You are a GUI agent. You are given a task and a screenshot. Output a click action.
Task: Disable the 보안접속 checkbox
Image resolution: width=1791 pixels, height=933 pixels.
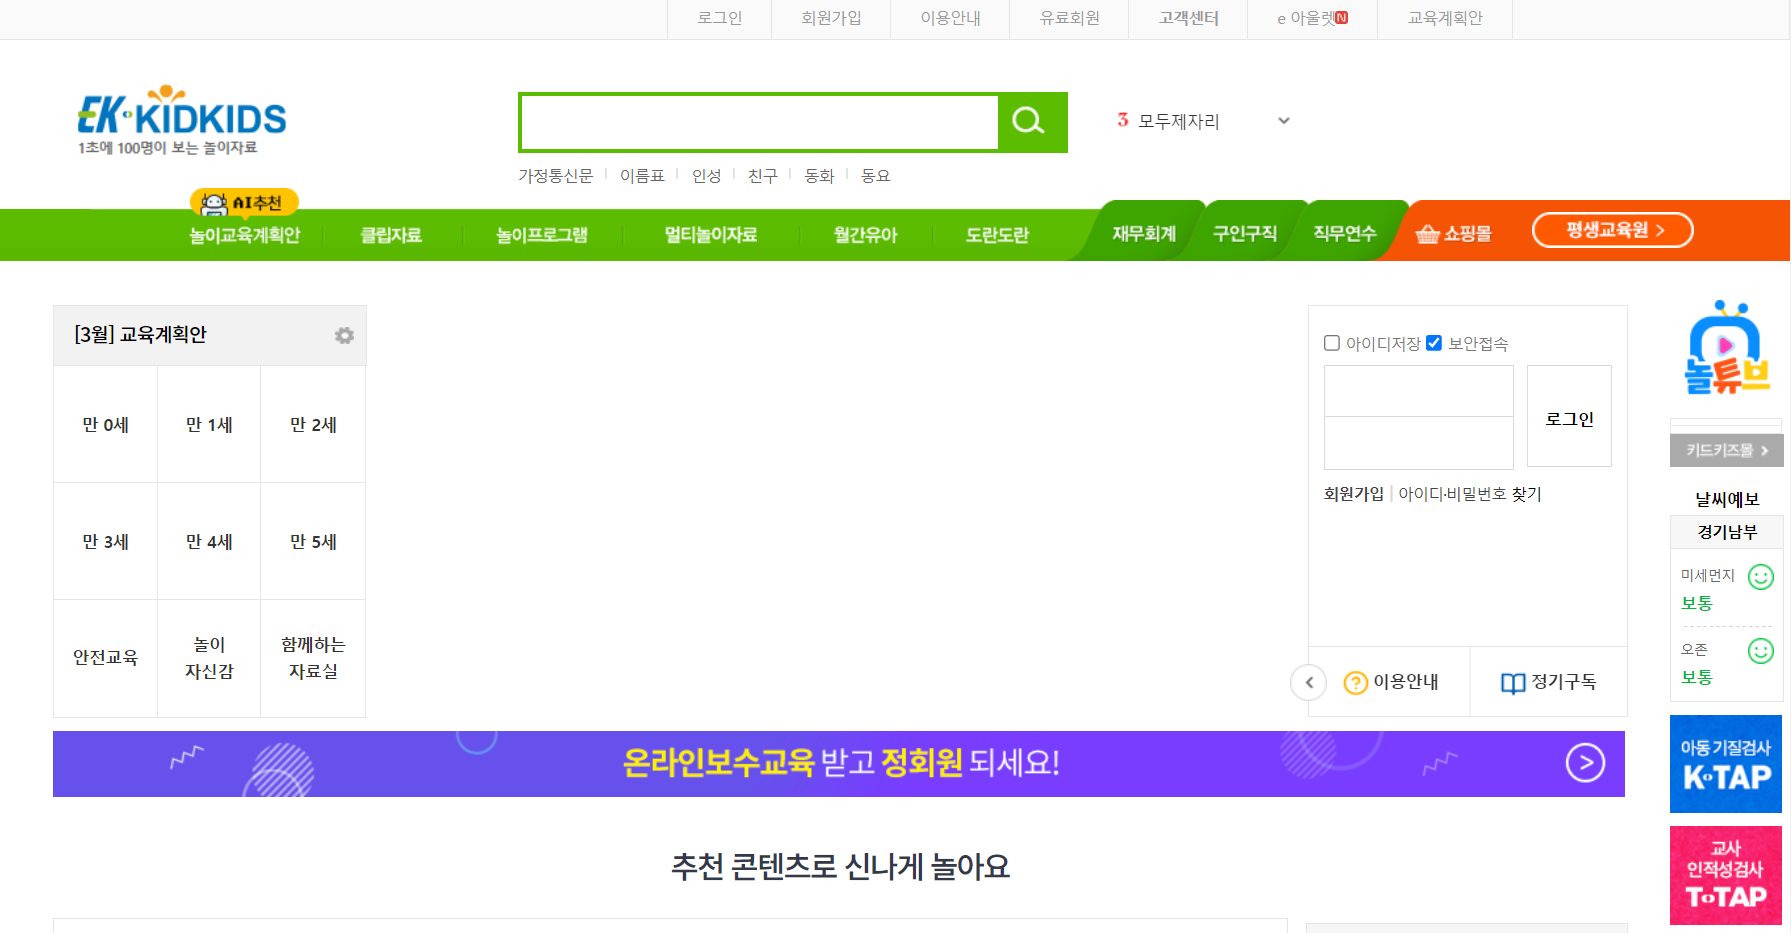(x=1435, y=343)
